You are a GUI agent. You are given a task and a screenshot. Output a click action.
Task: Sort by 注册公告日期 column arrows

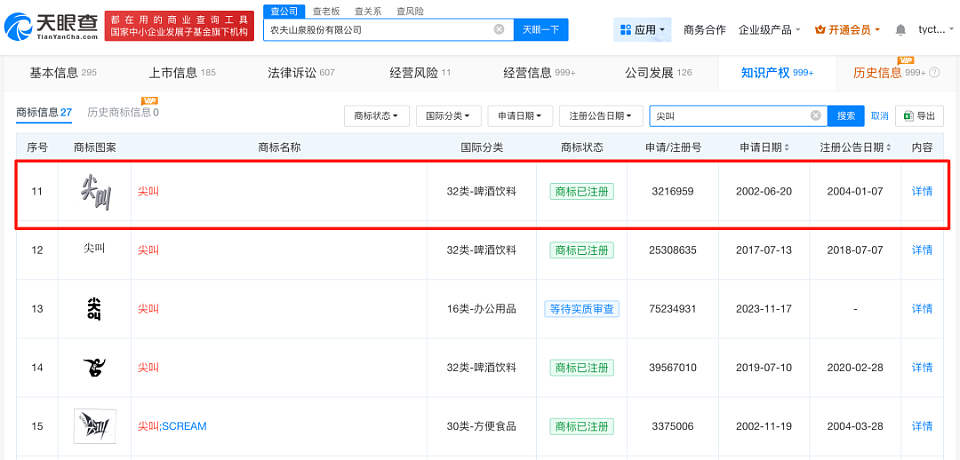pos(888,148)
